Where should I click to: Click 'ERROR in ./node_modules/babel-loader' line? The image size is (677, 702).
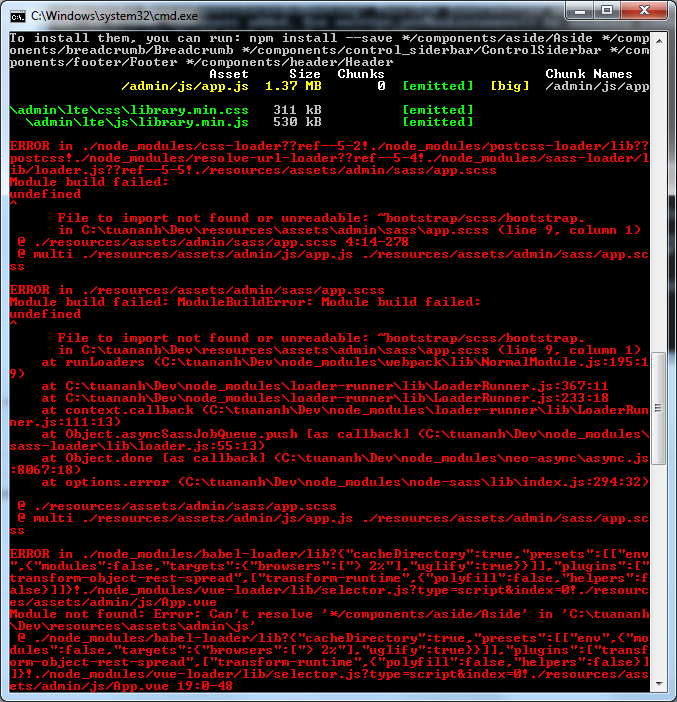click(329, 554)
